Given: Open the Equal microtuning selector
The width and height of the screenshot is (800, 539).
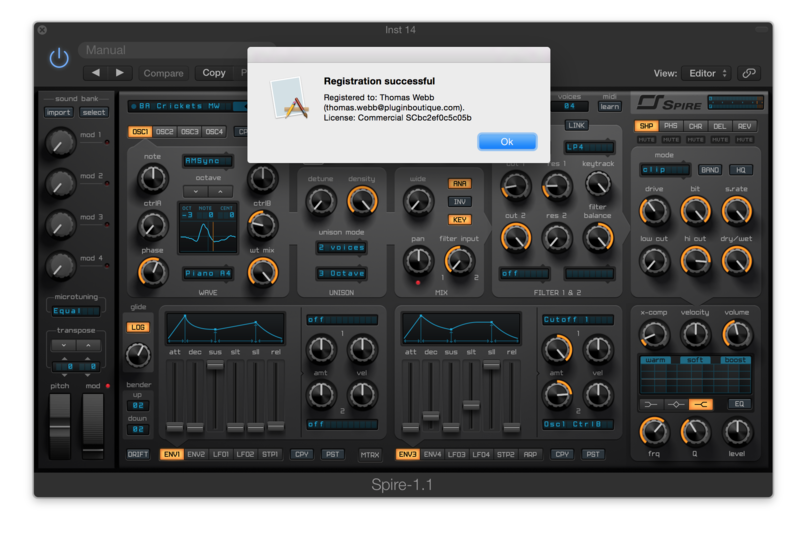Looking at the screenshot, I should coord(76,311).
